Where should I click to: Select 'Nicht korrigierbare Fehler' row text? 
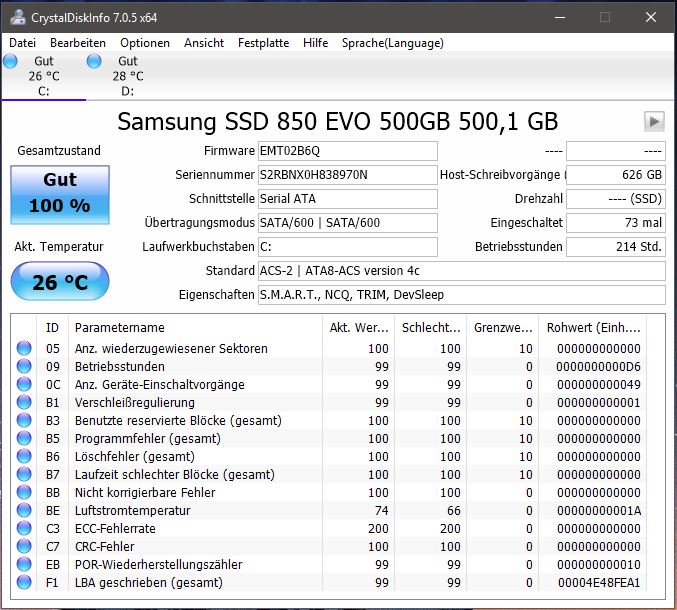(145, 493)
